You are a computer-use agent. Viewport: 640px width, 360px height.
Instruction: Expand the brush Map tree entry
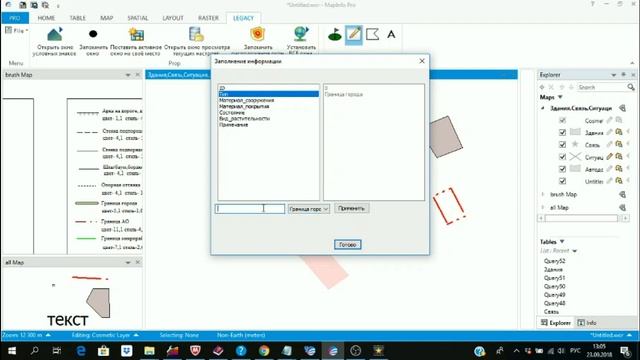tap(543, 195)
